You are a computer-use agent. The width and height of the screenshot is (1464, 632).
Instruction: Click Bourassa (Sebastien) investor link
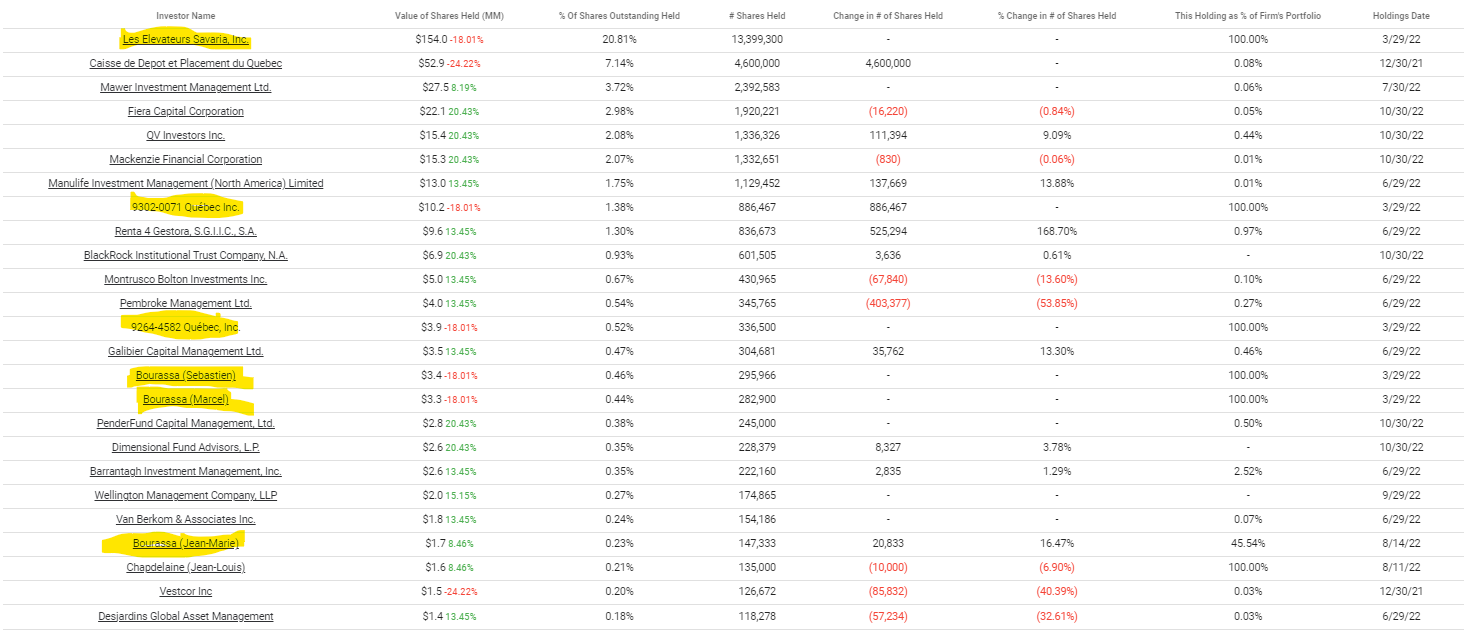186,375
